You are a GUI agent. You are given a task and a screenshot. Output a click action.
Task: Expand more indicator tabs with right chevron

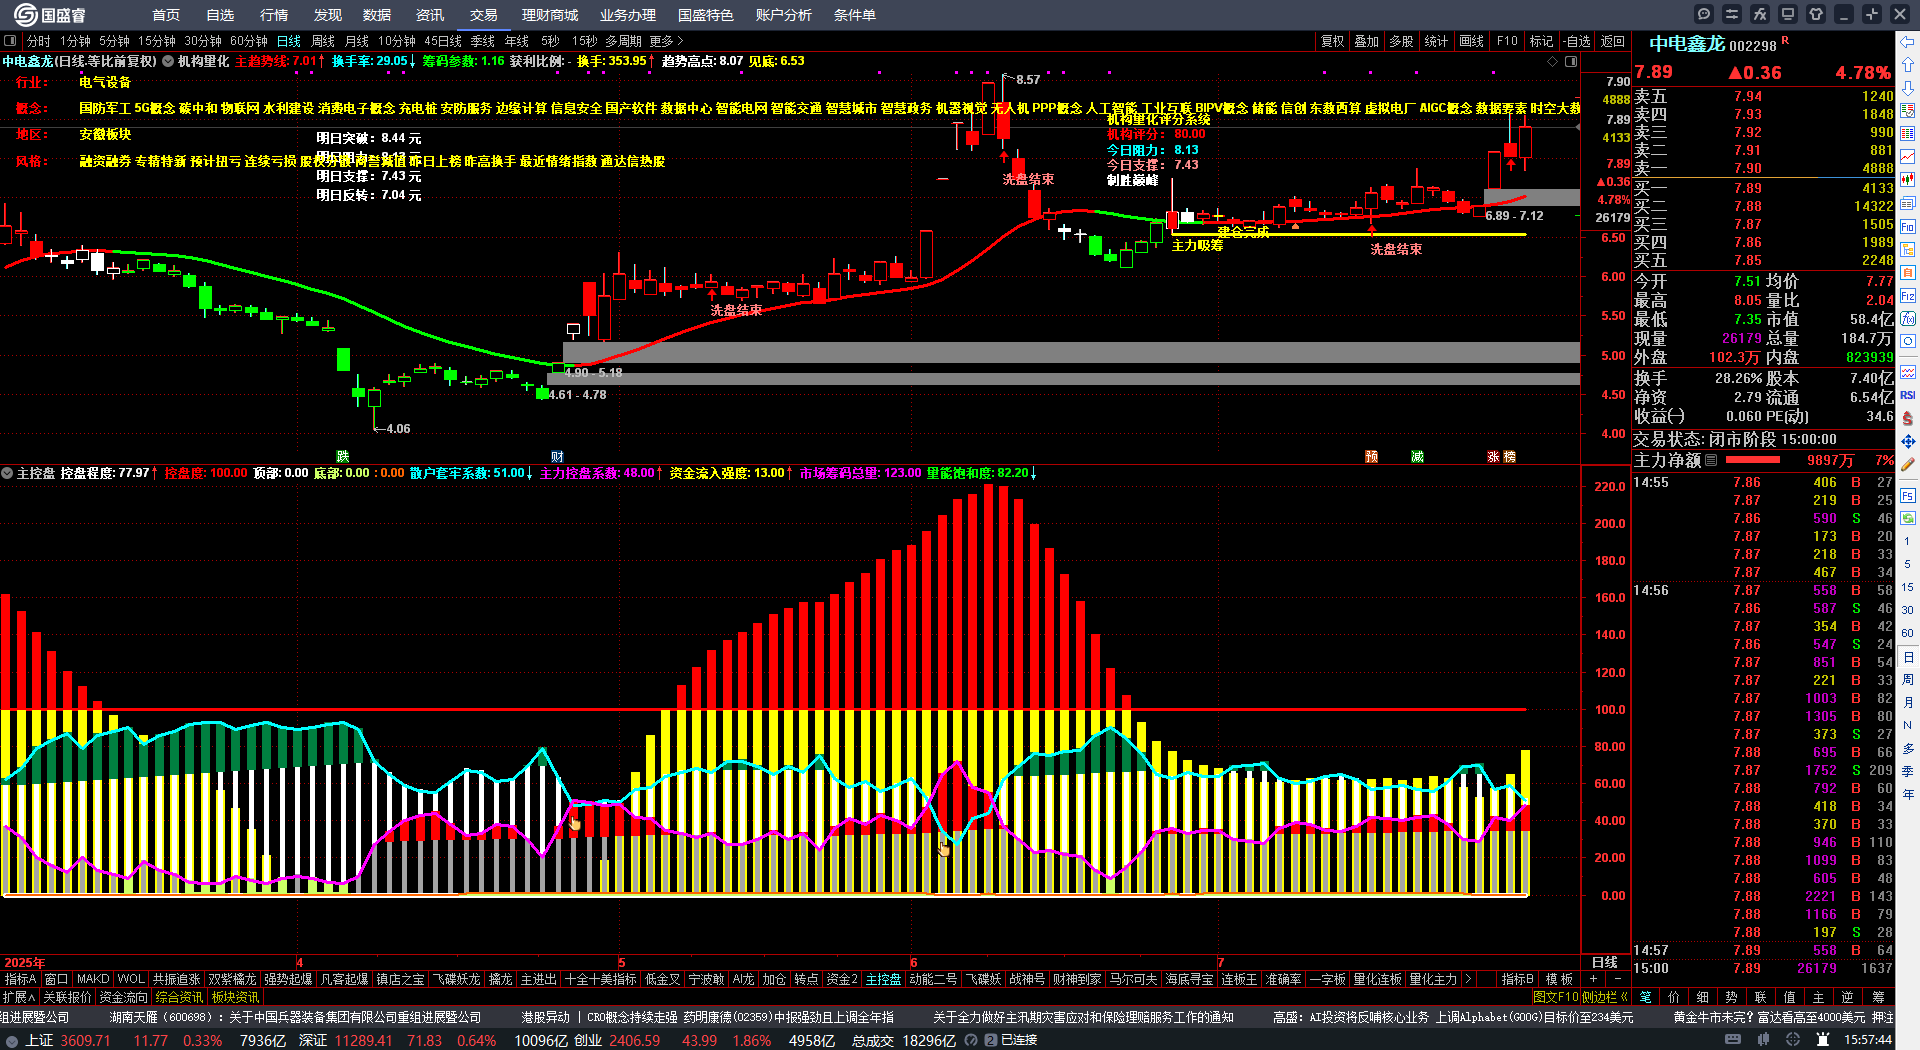tap(1468, 979)
